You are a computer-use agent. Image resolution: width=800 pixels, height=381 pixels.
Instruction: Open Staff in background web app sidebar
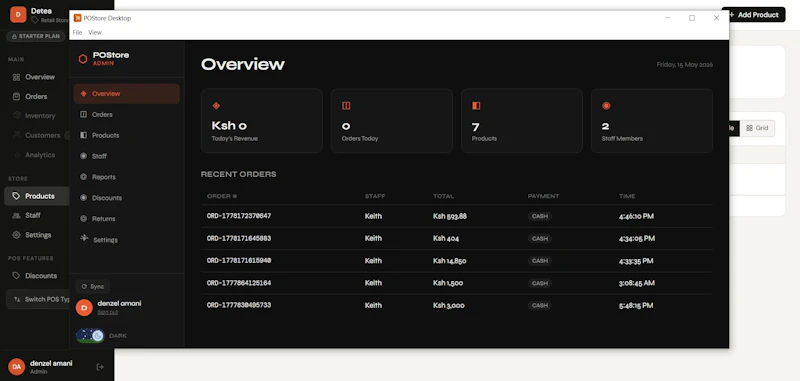pos(37,215)
